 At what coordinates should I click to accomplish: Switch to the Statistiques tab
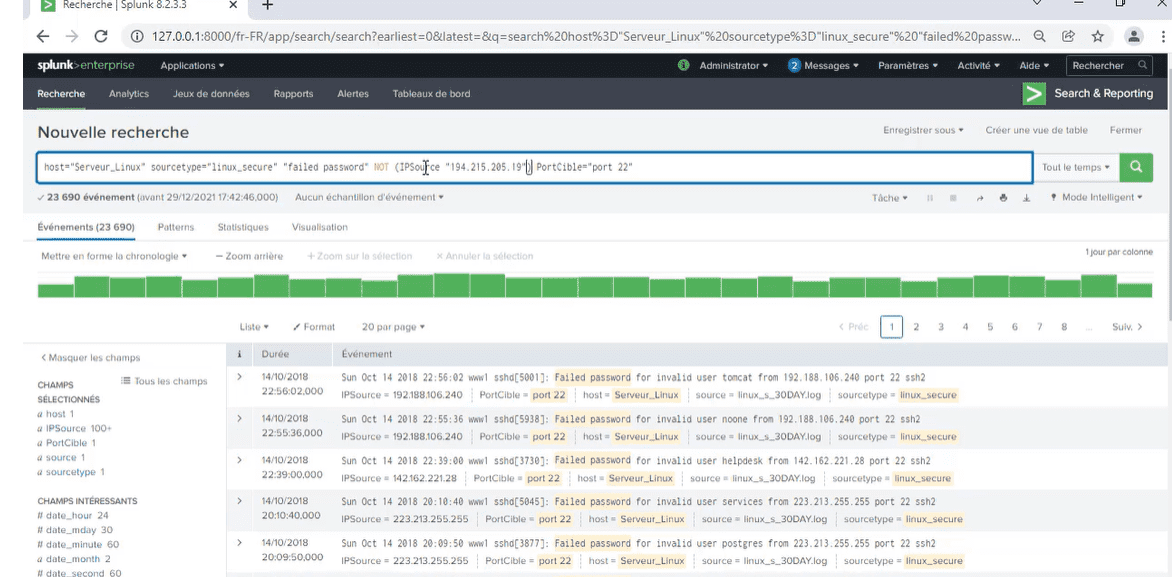tap(243, 227)
